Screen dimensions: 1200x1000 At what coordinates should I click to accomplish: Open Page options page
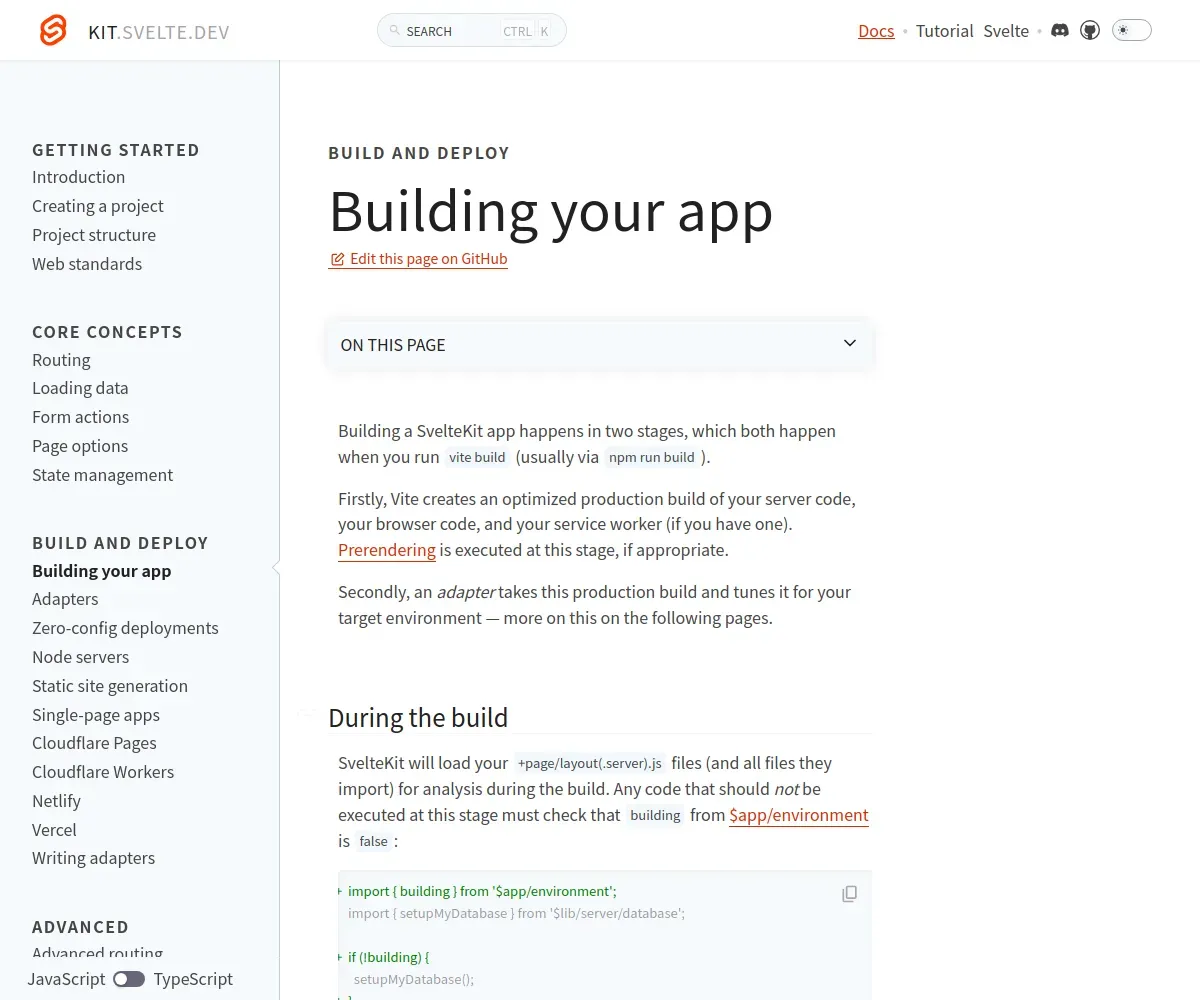(80, 446)
